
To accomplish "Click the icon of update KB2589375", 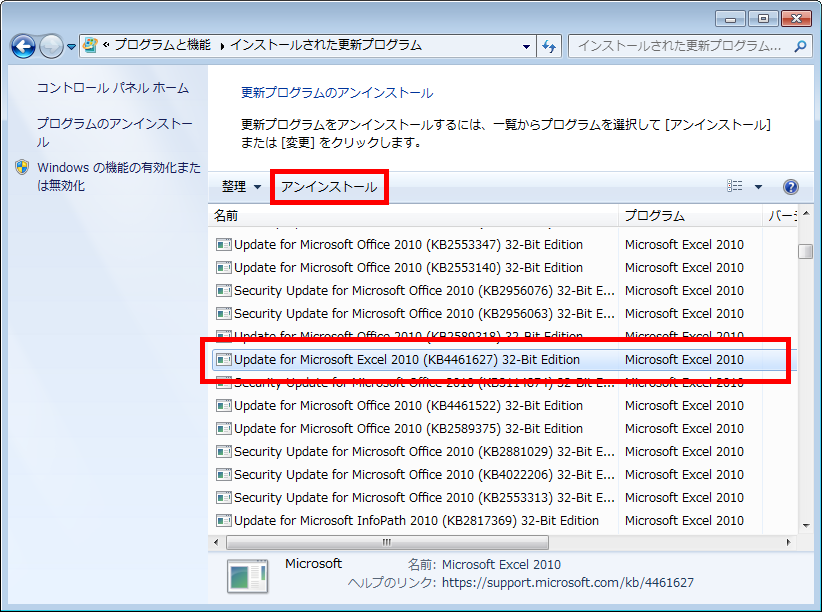I will click(224, 428).
